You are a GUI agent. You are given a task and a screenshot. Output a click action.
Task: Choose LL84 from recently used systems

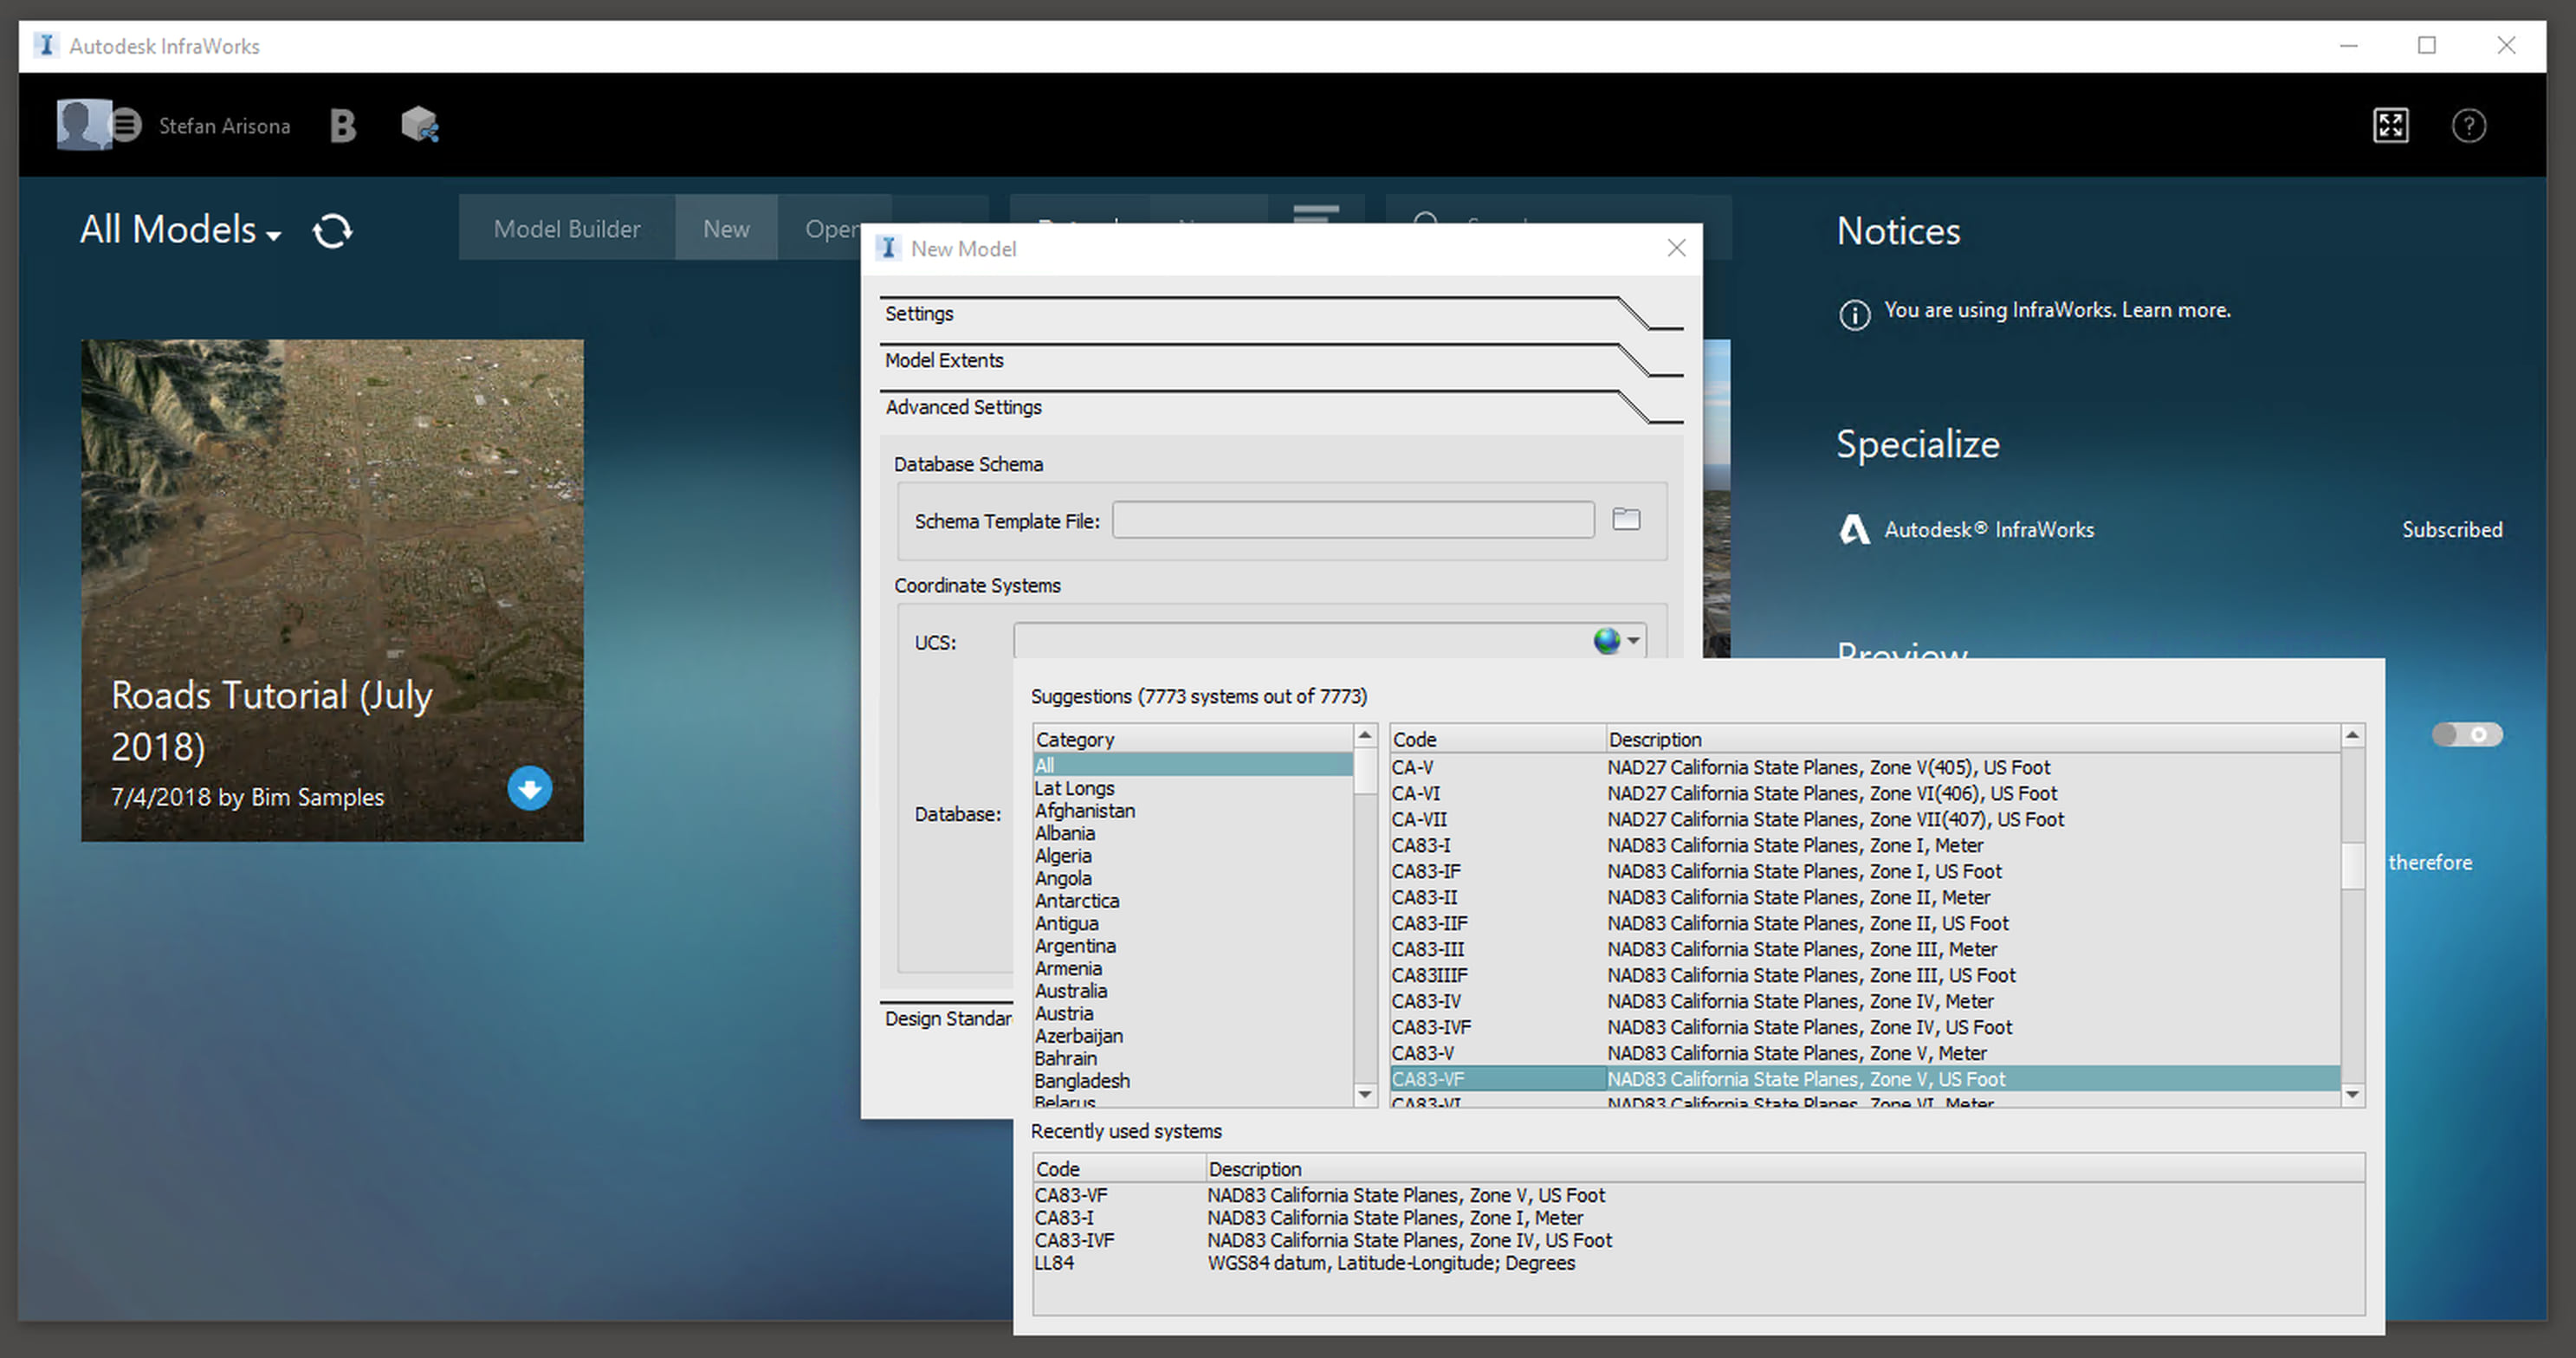1055,1263
